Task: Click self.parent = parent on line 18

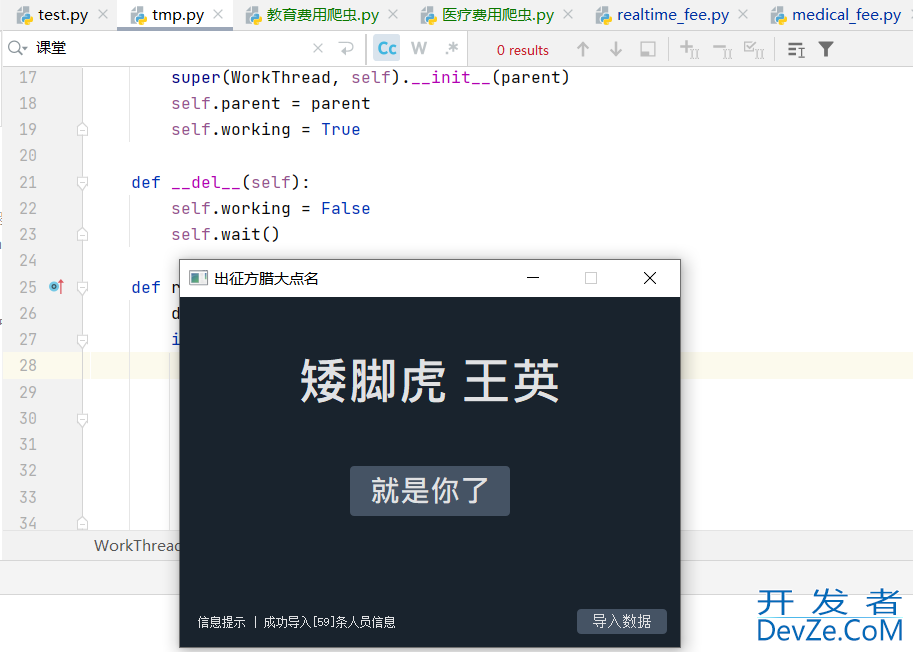Action: point(271,104)
